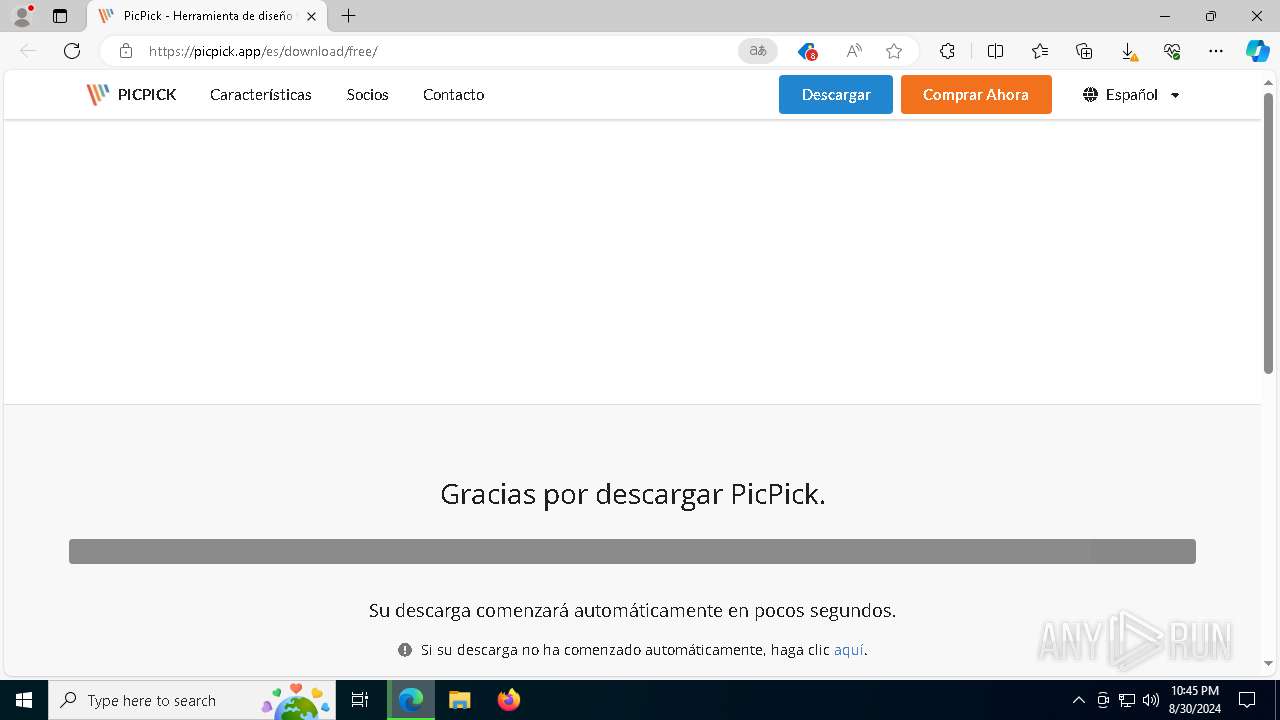Image resolution: width=1280 pixels, height=720 pixels.
Task: Open the Copilot sidebar icon
Action: coord(1257,51)
